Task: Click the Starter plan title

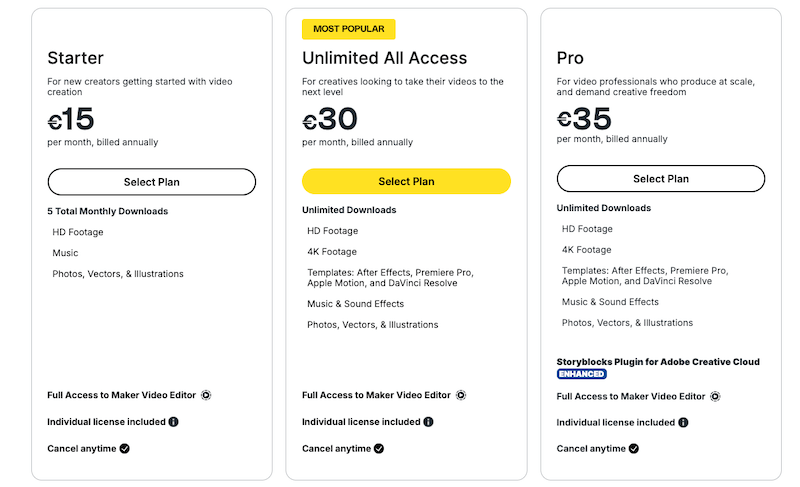Action: (x=76, y=58)
